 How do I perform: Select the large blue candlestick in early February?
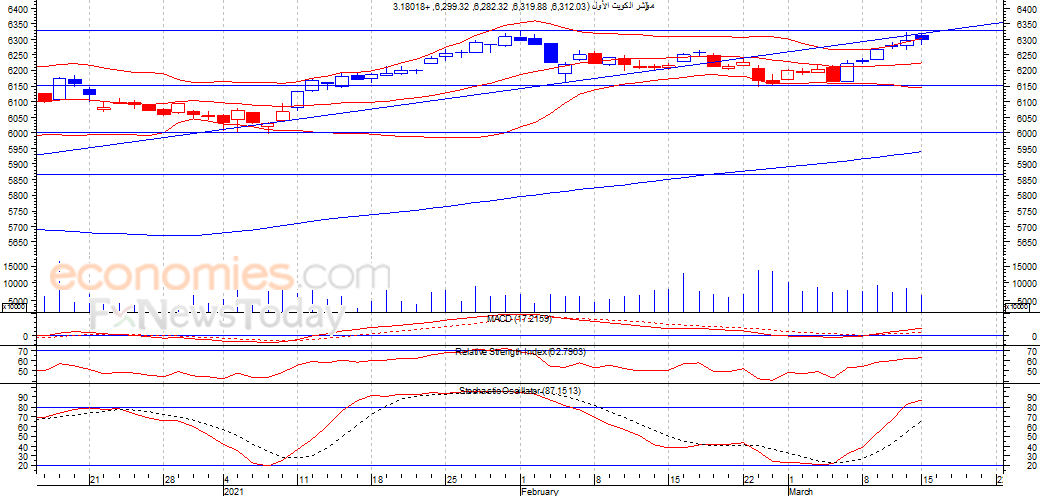click(551, 52)
